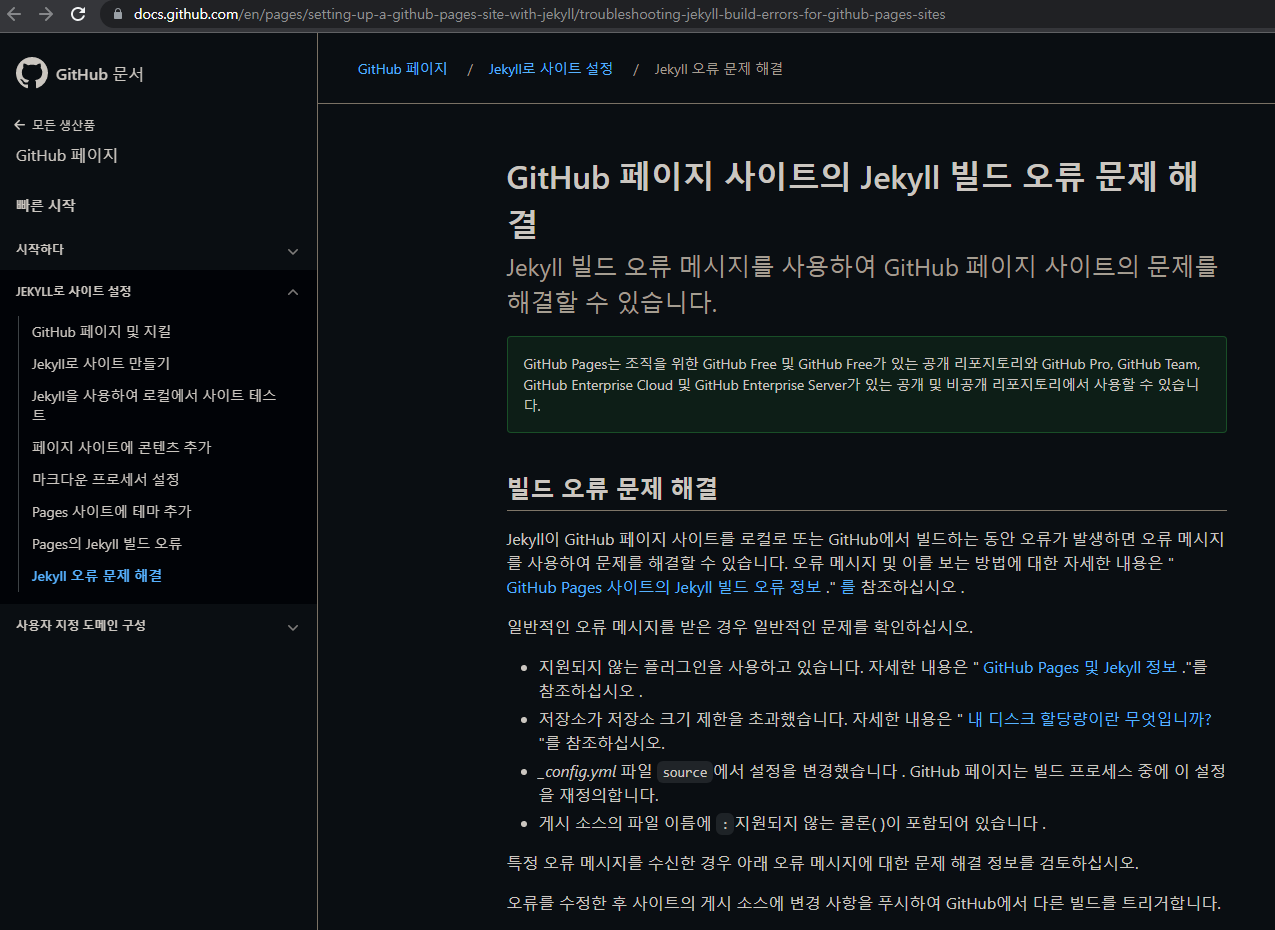
Task: Click the source inline code label
Action: (685, 772)
